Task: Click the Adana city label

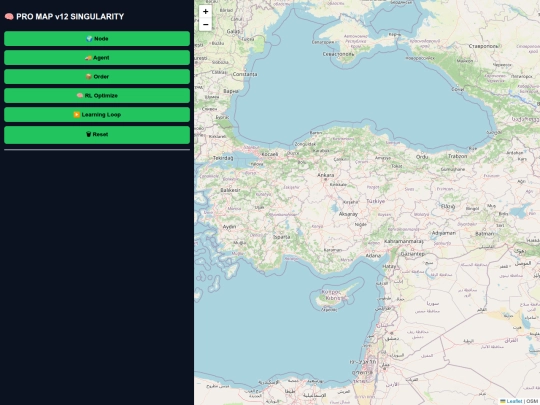Action: coord(373,256)
